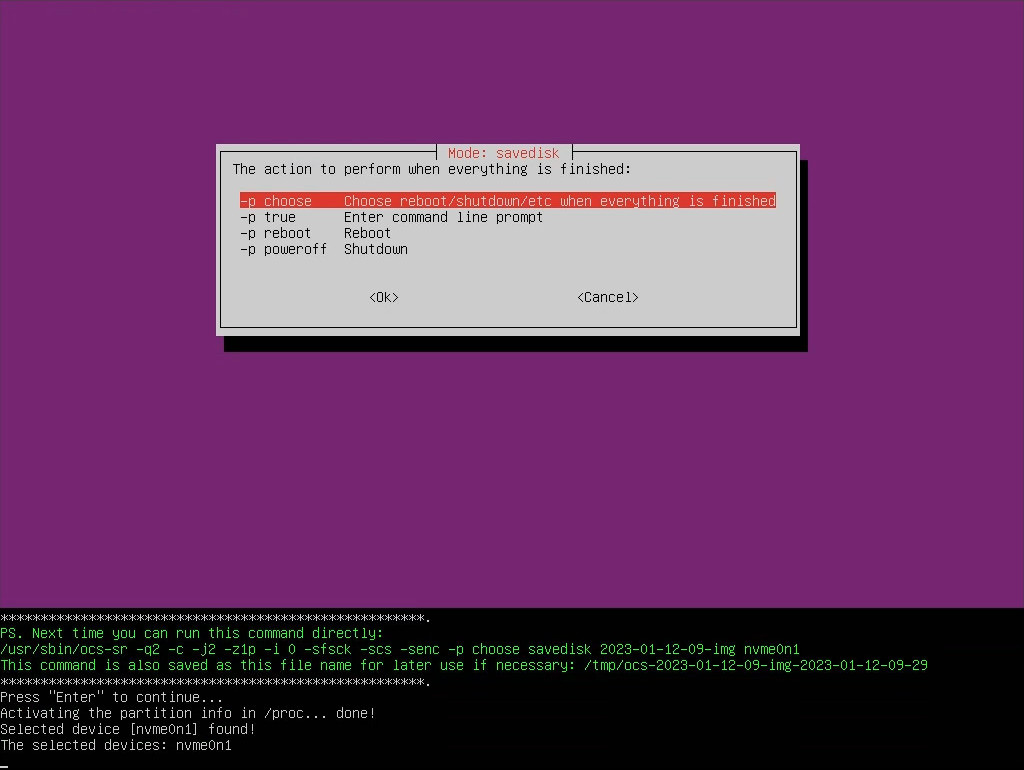Pick the "-p reboot" option flag
The image size is (1024, 770).
pos(276,233)
